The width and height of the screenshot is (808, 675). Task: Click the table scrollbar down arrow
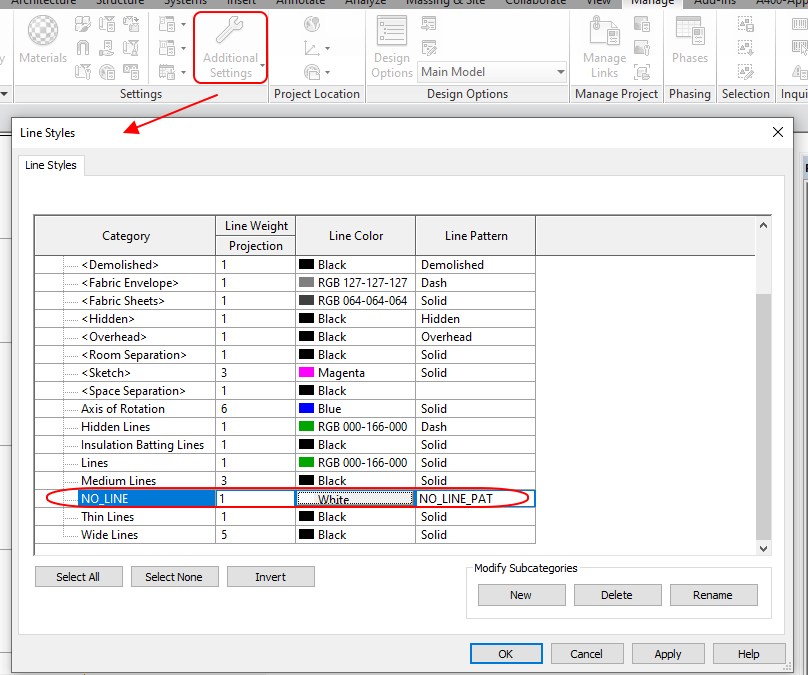click(764, 549)
